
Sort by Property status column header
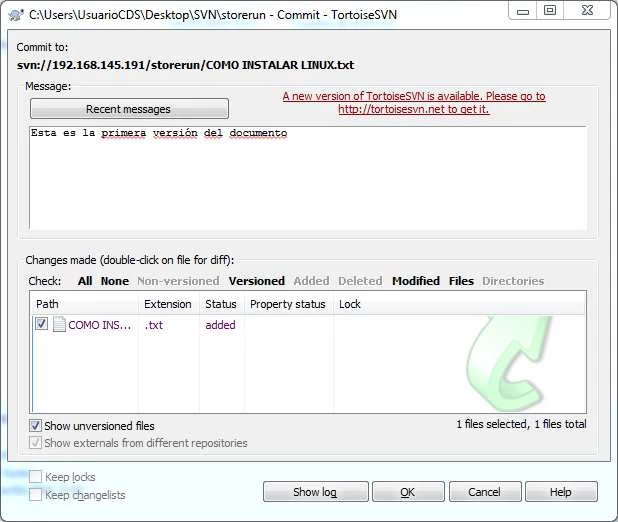pyautogui.click(x=289, y=304)
